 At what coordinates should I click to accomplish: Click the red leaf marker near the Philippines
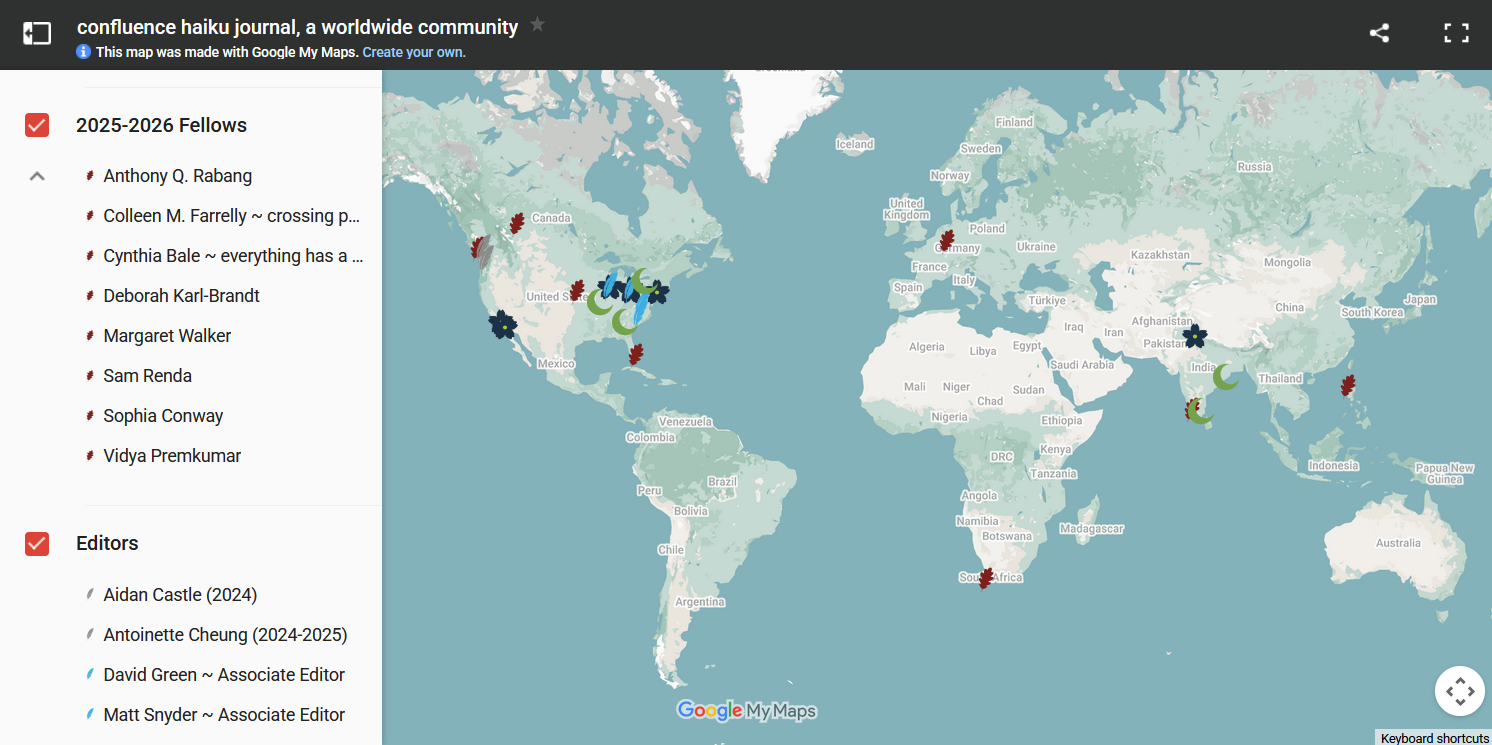(1348, 385)
